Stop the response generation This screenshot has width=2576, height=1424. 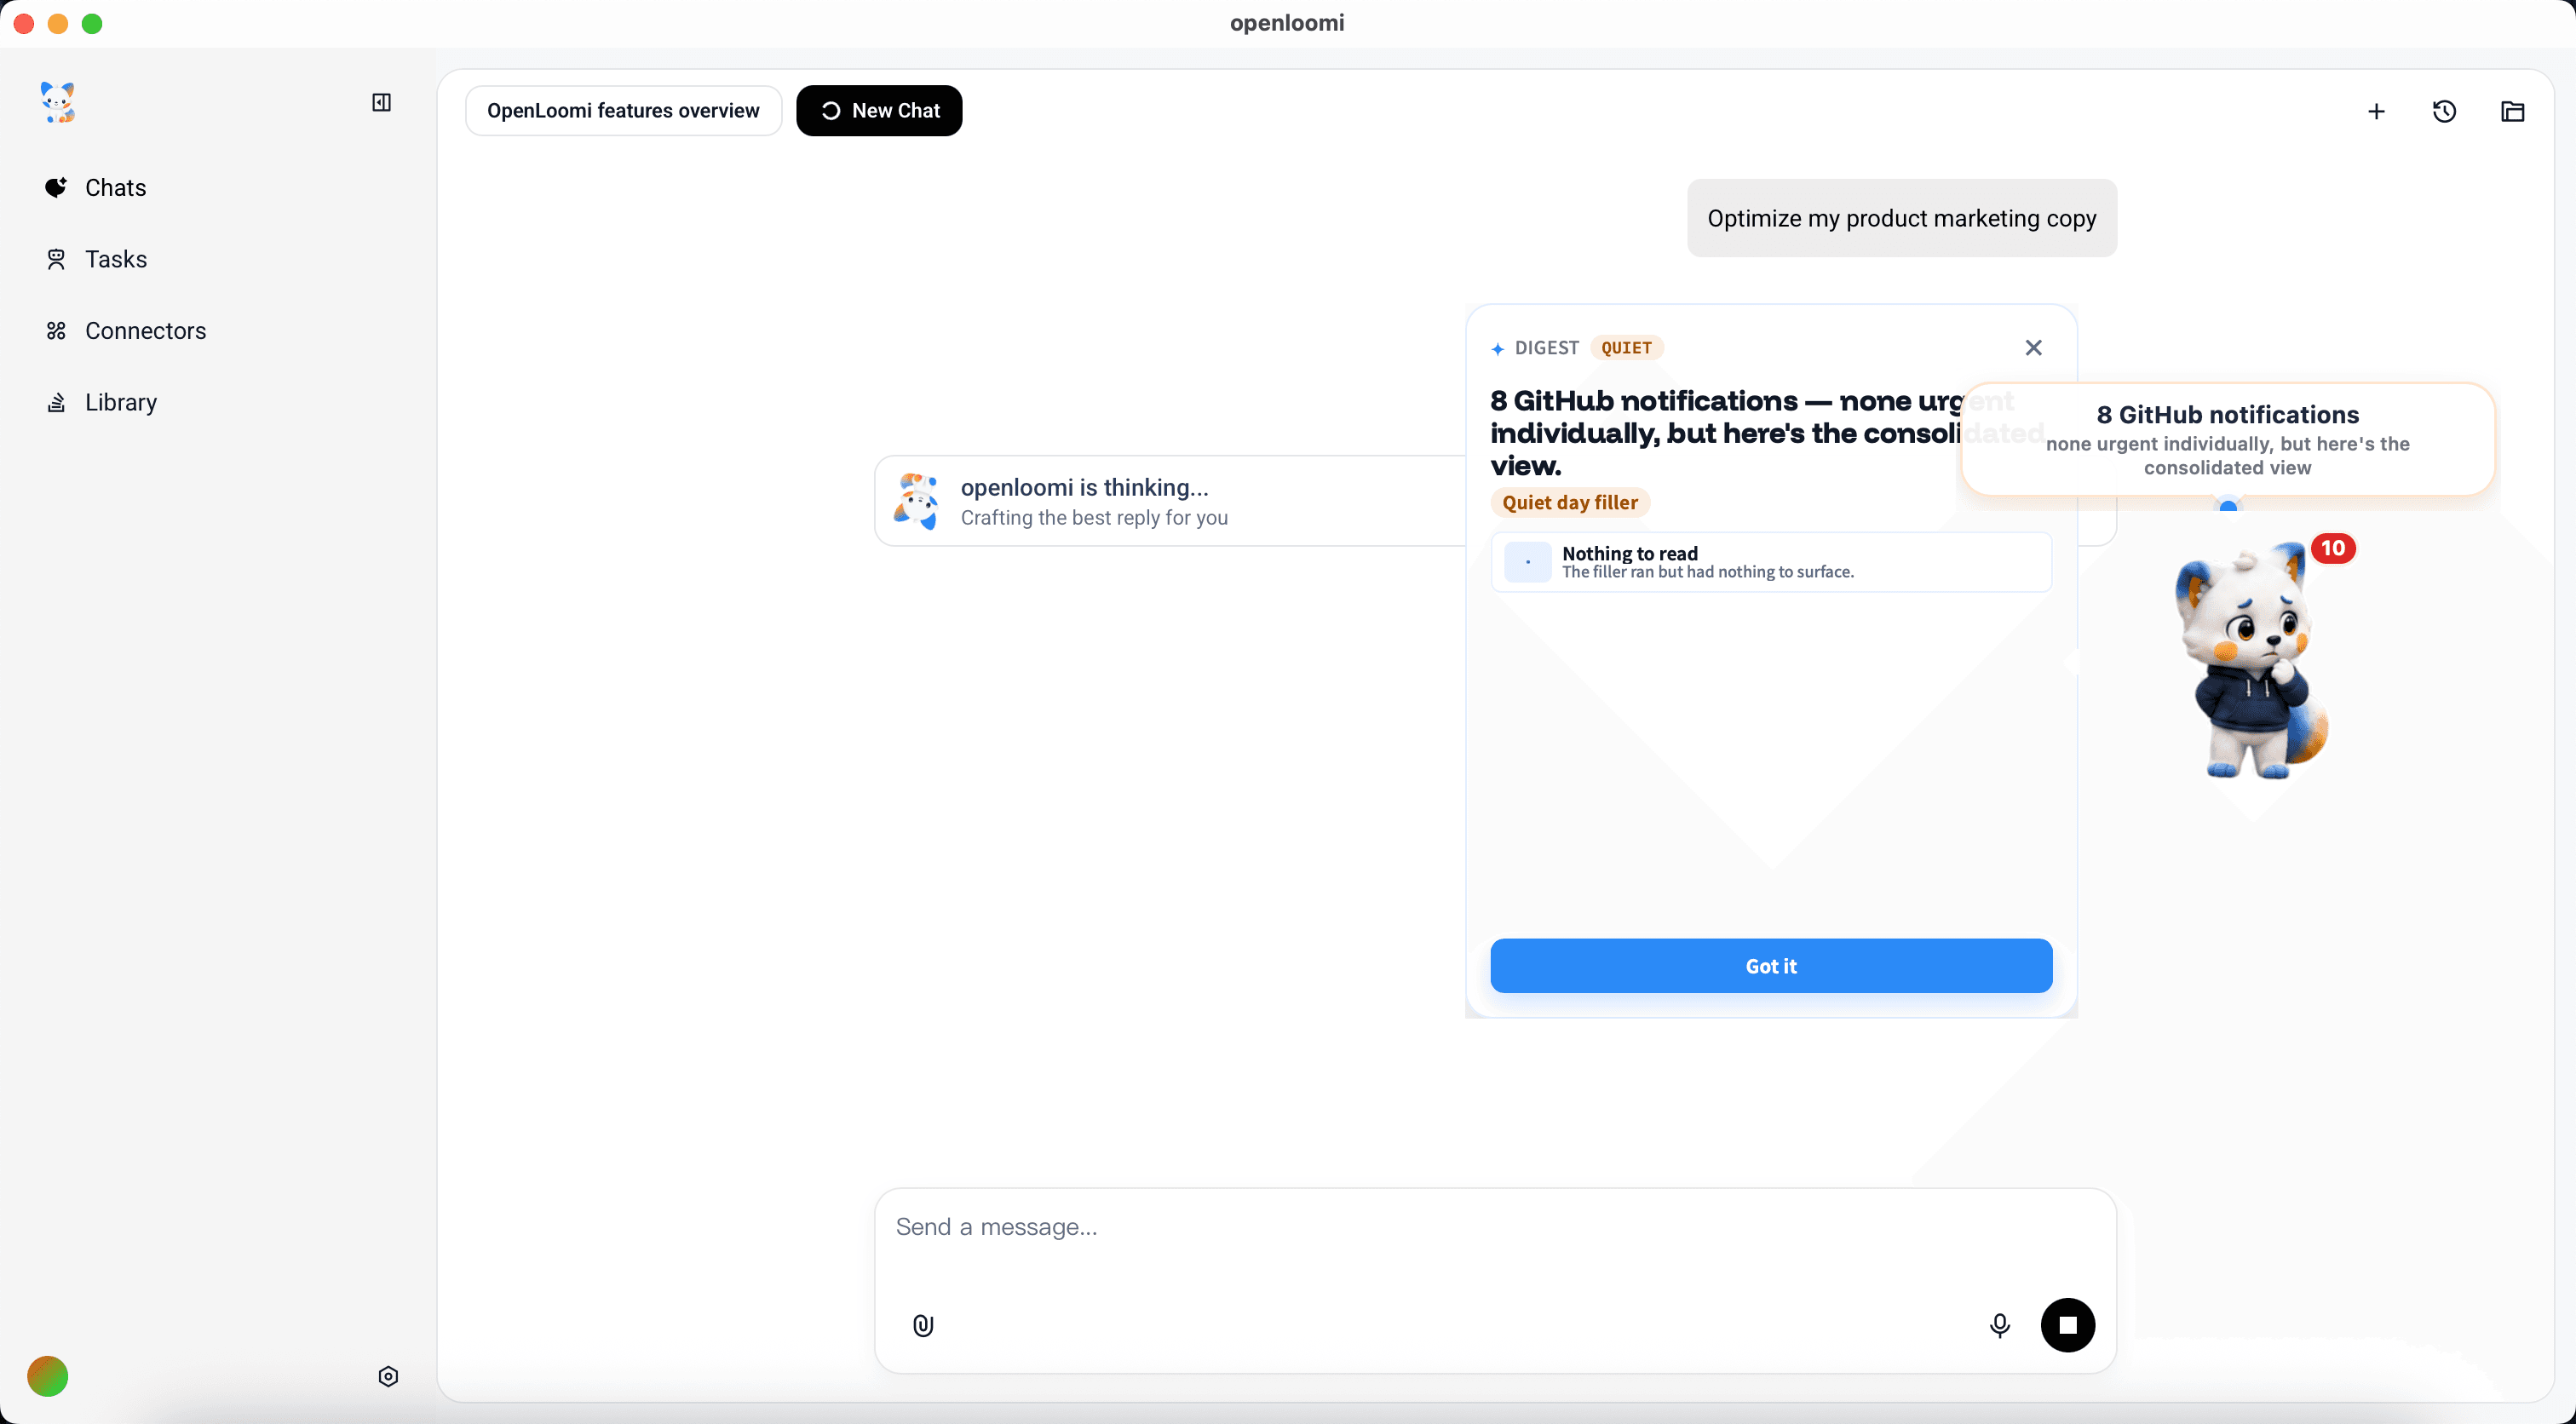click(2067, 1325)
